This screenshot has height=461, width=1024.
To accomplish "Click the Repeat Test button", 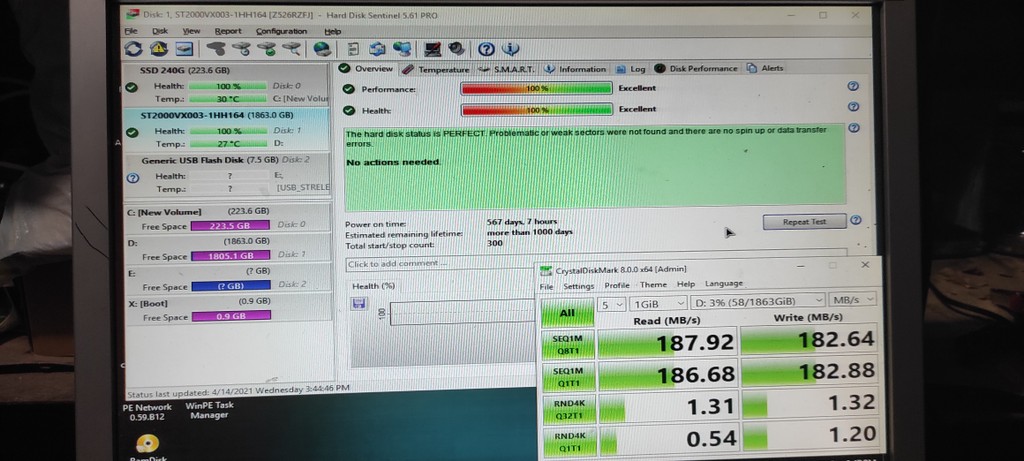I will point(804,222).
